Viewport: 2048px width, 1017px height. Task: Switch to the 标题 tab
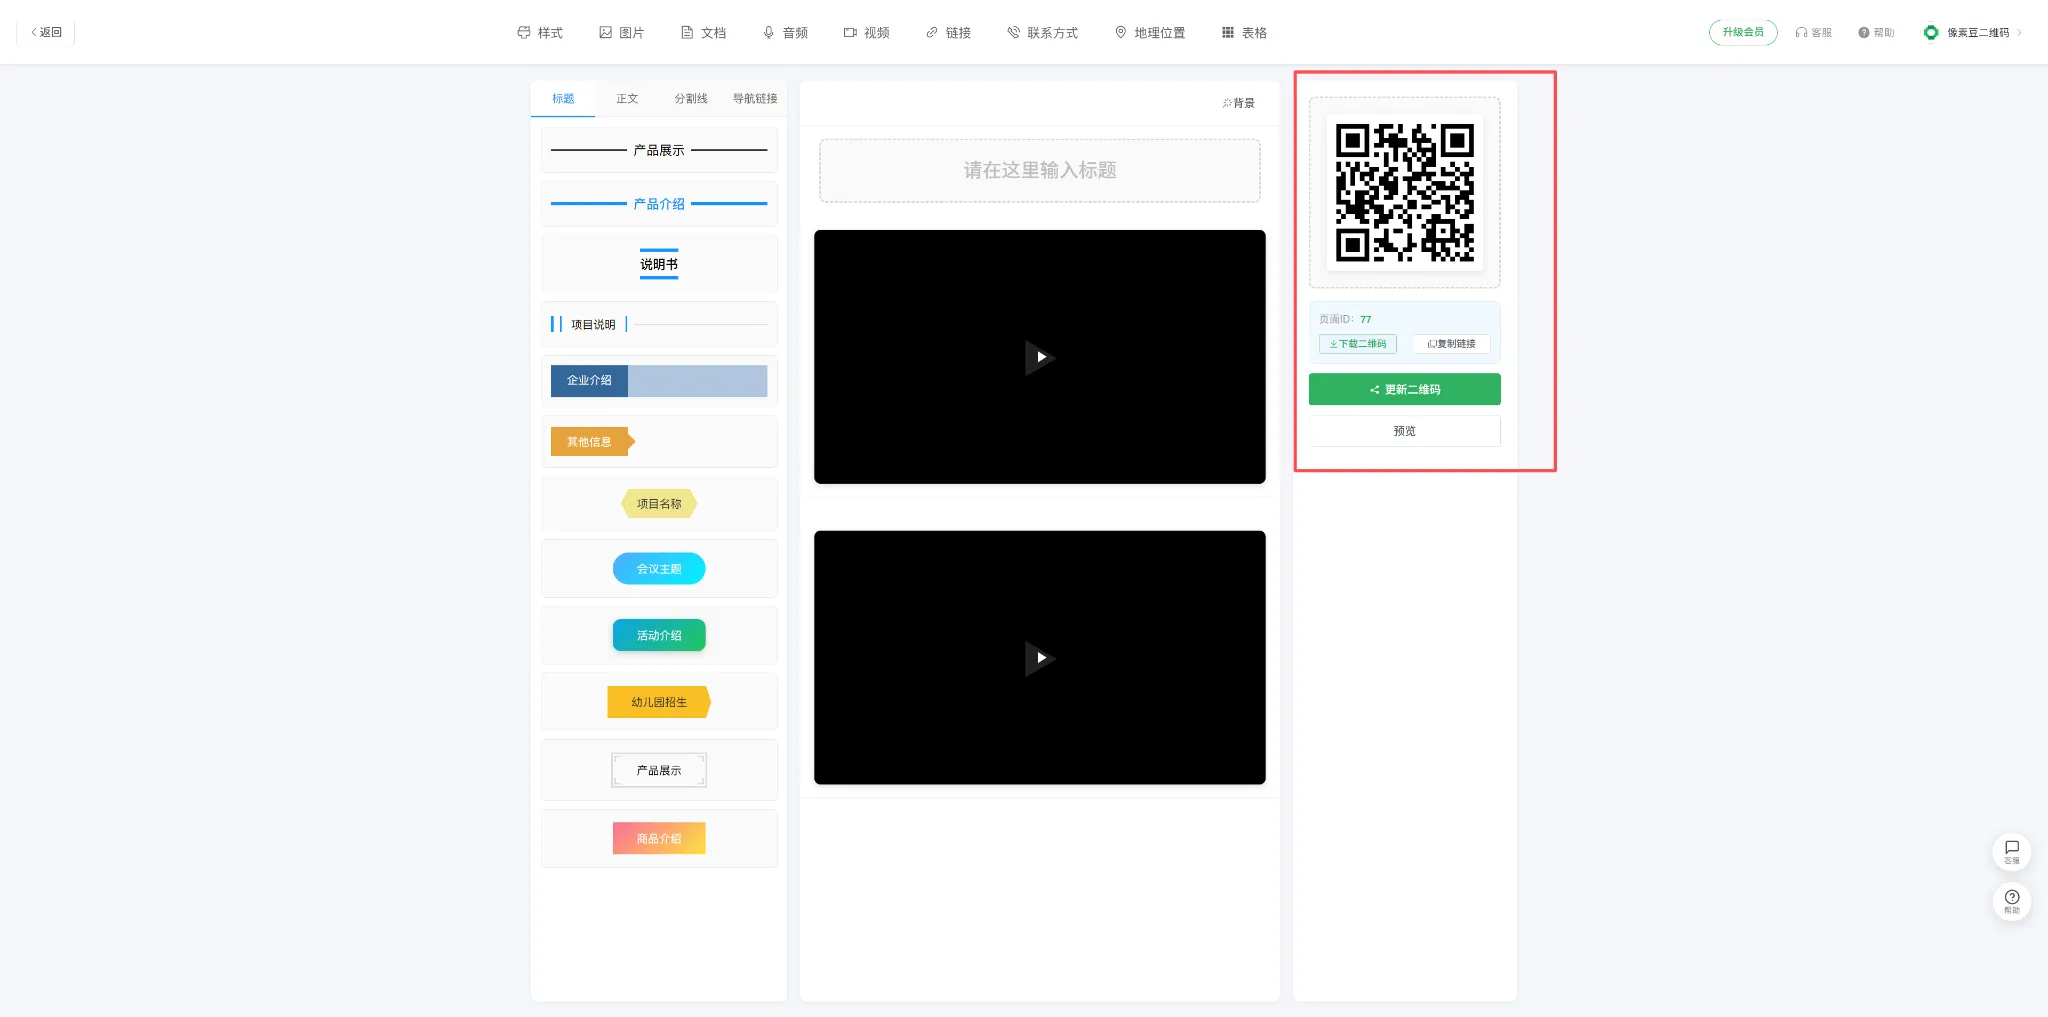563,99
